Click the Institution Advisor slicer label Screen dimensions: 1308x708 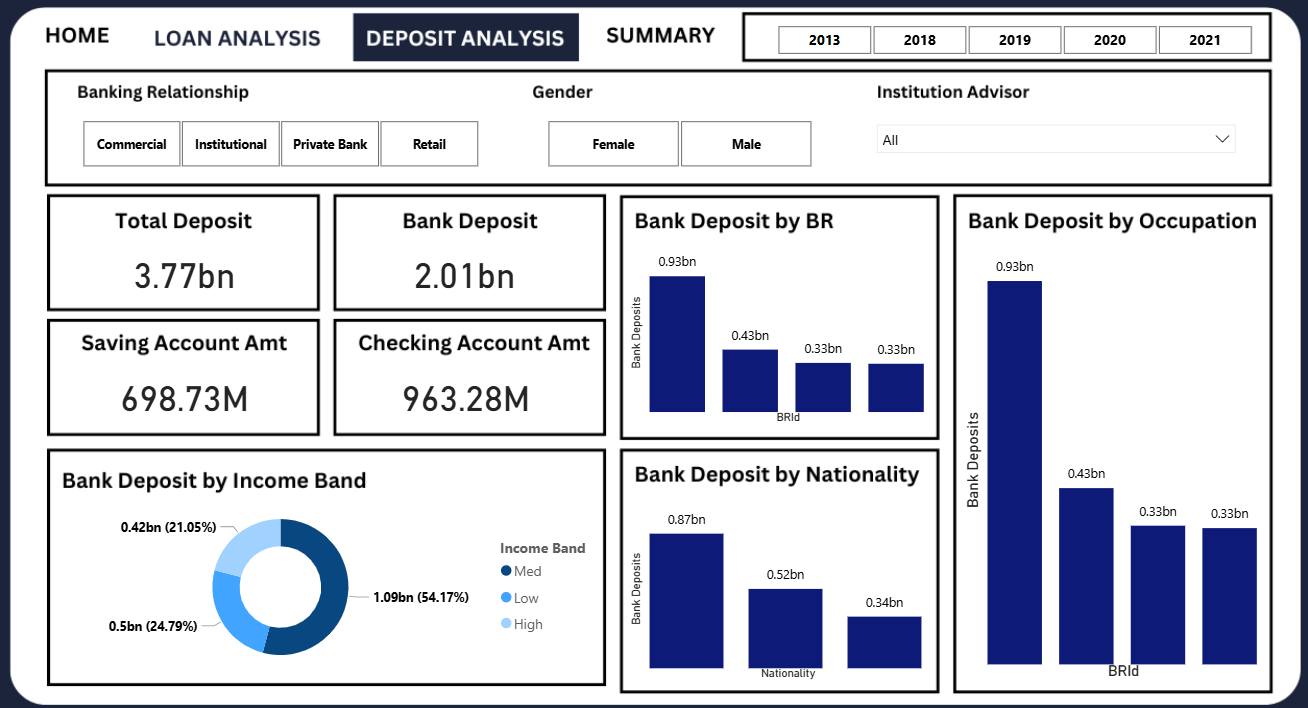953,92
